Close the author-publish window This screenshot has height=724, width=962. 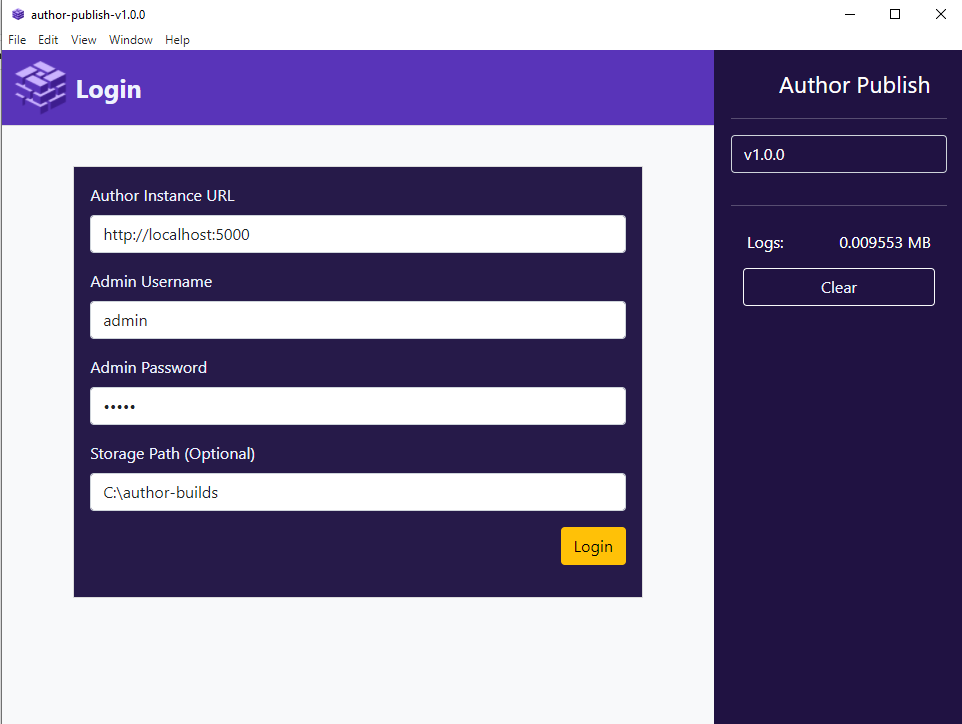pyautogui.click(x=940, y=14)
